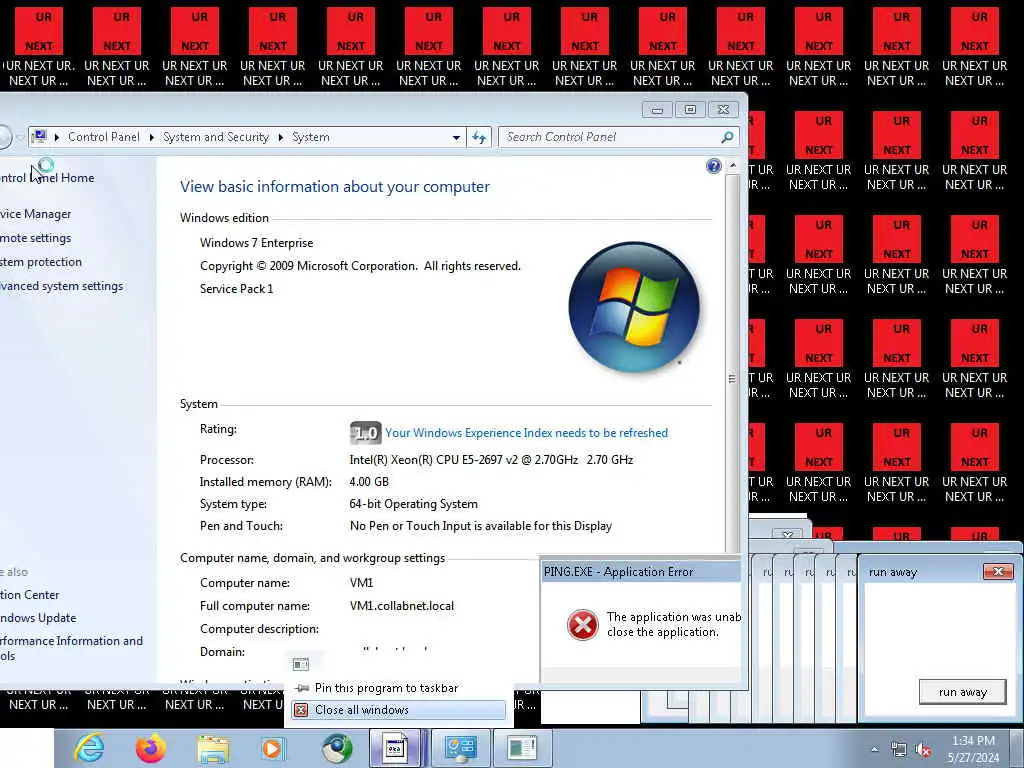
Task: Go to Control Panel breadcrumb
Action: [x=104, y=137]
